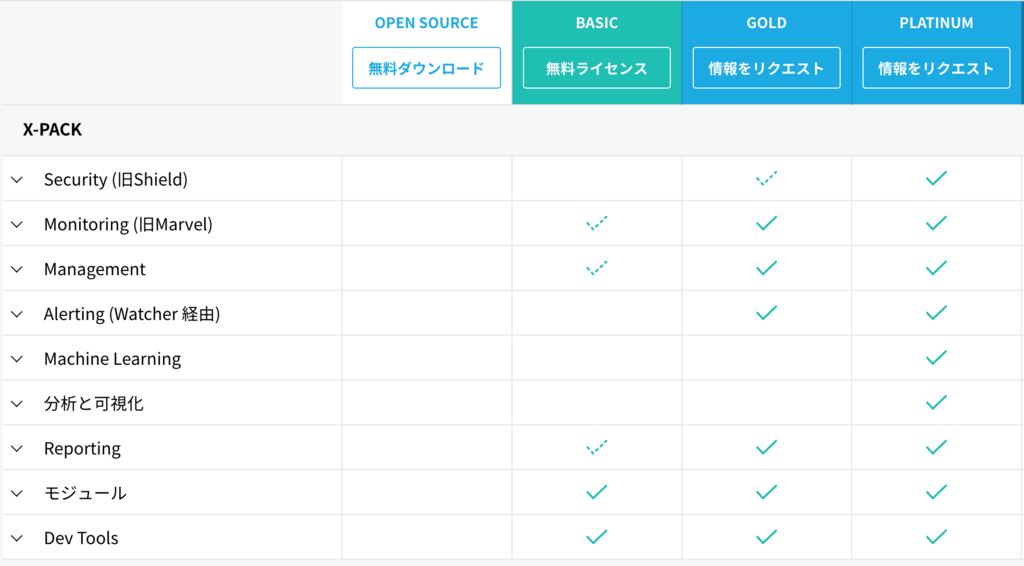Image resolution: width=1024 pixels, height=566 pixels.
Task: Click 情報をリクエスト under the Platinum column
Action: click(x=936, y=68)
